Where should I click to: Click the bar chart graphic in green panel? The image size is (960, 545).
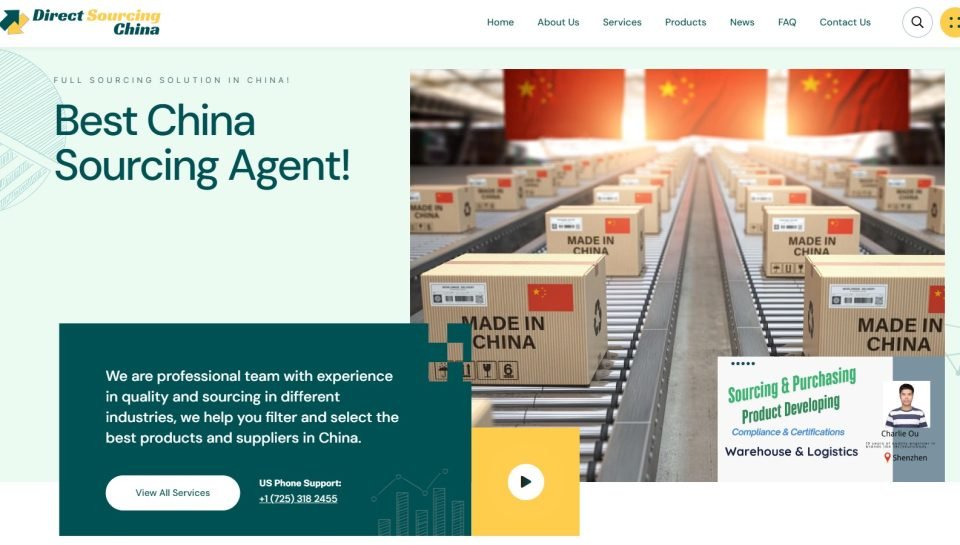[x=419, y=503]
